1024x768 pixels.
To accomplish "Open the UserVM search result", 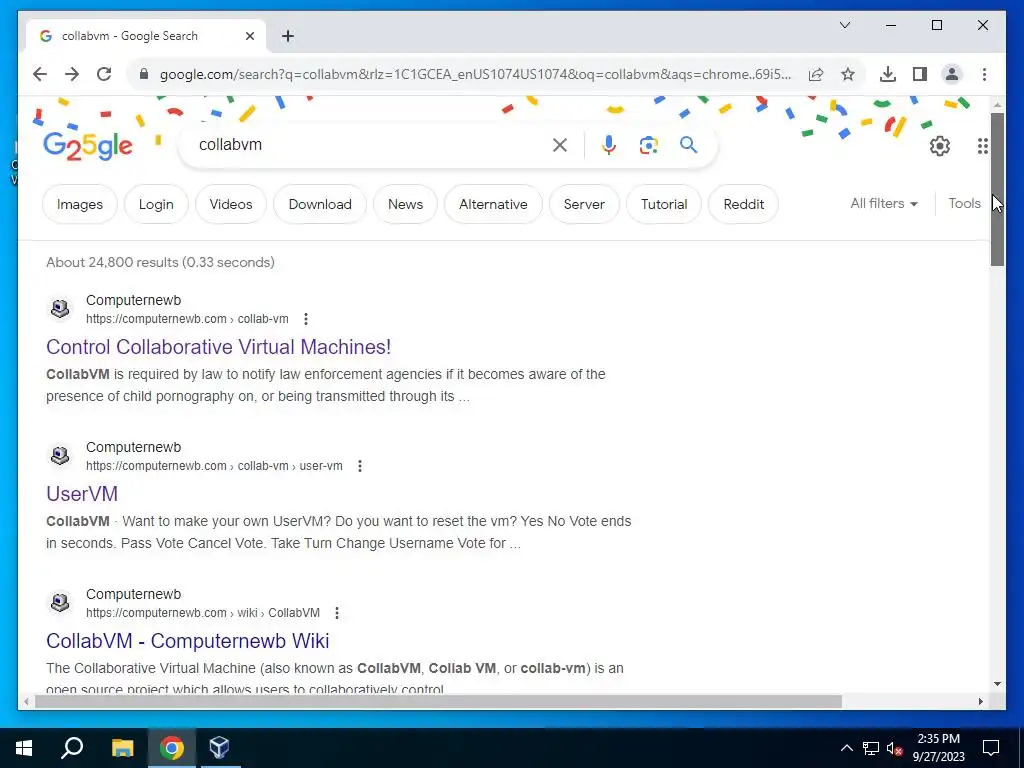I will pos(82,494).
